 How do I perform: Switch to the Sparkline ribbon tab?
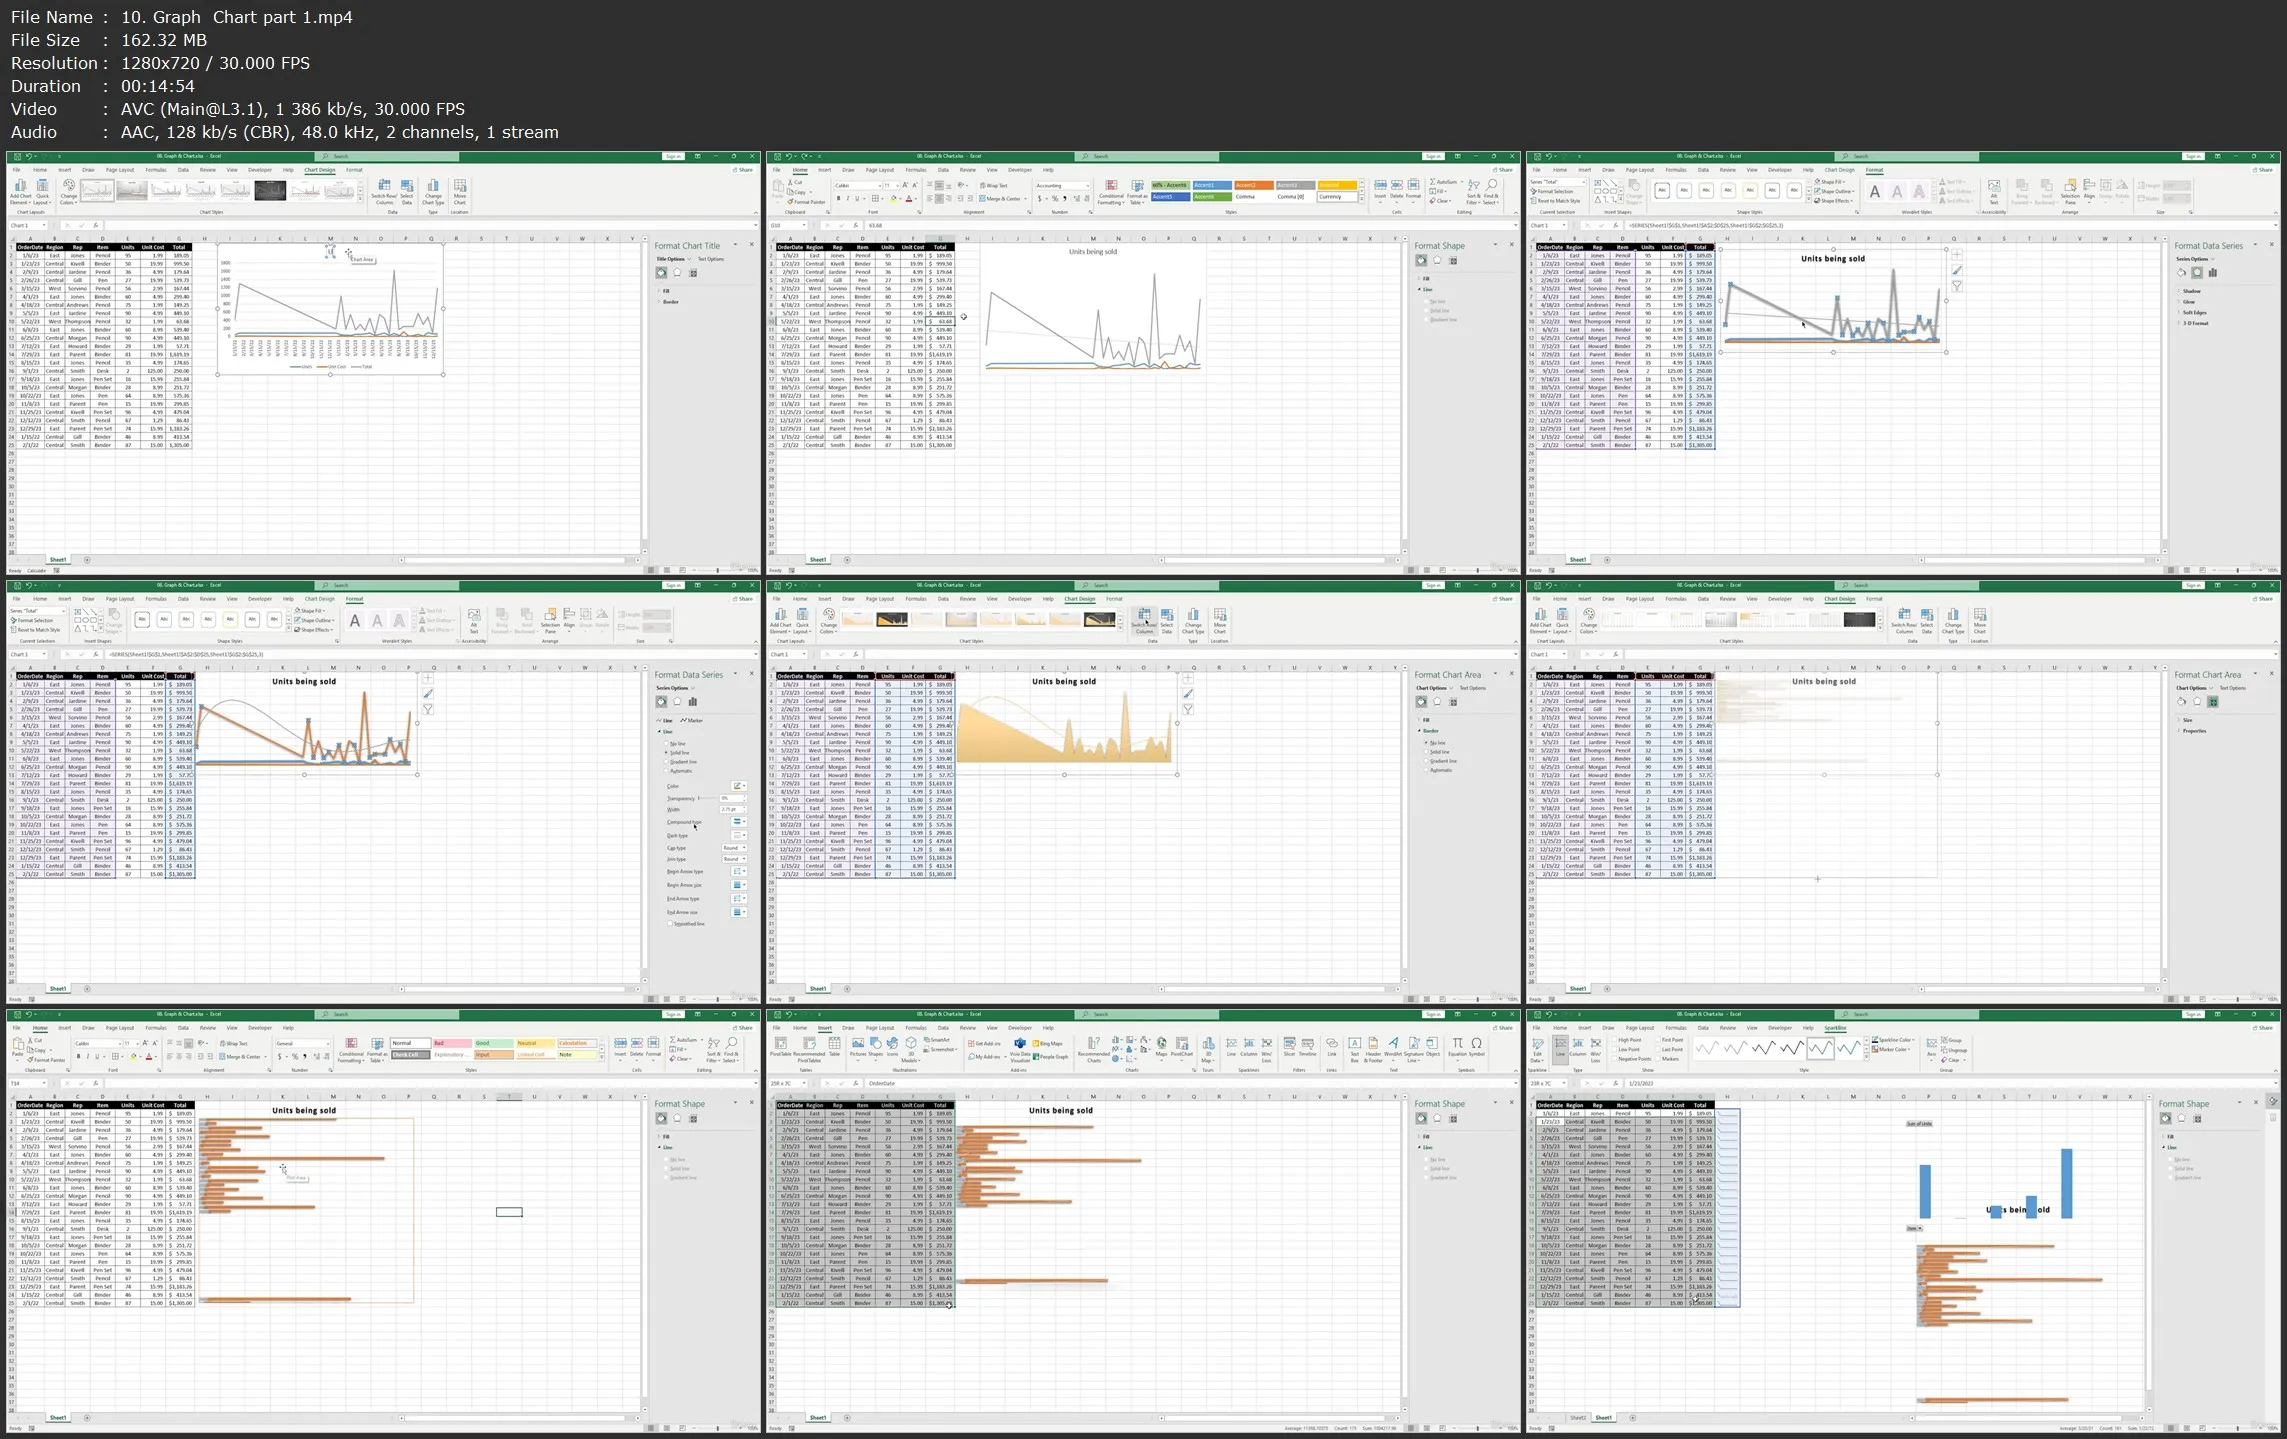(1835, 1028)
